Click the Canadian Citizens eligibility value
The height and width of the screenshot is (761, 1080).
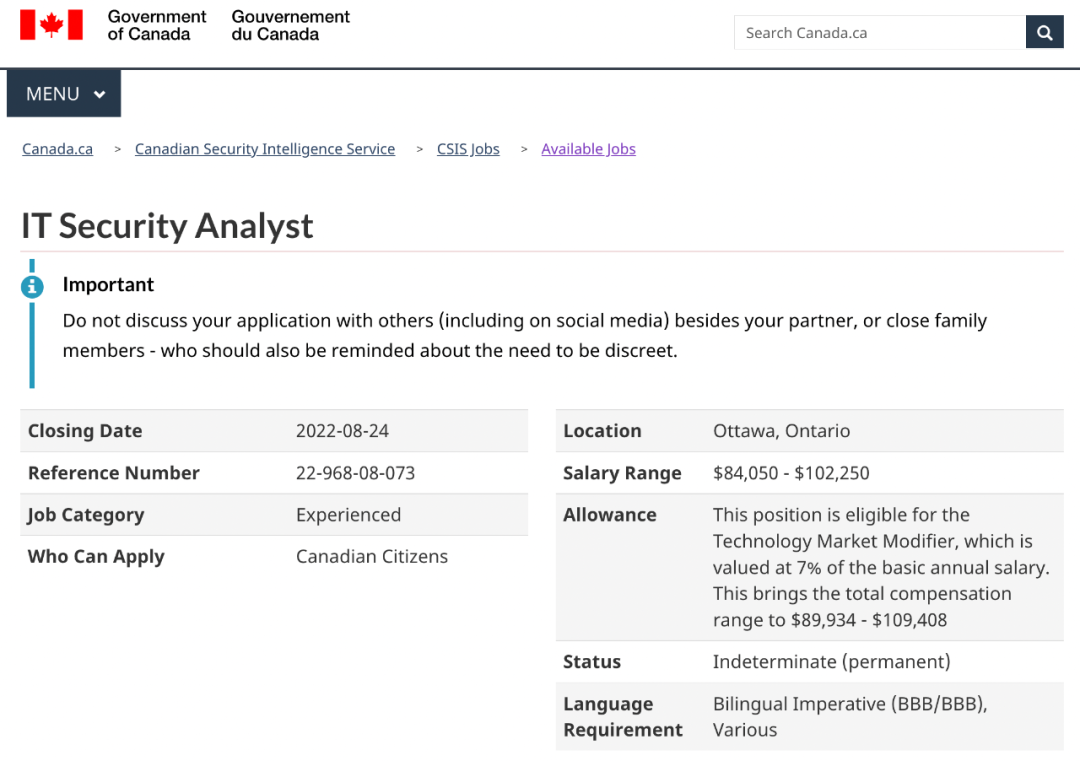372,557
